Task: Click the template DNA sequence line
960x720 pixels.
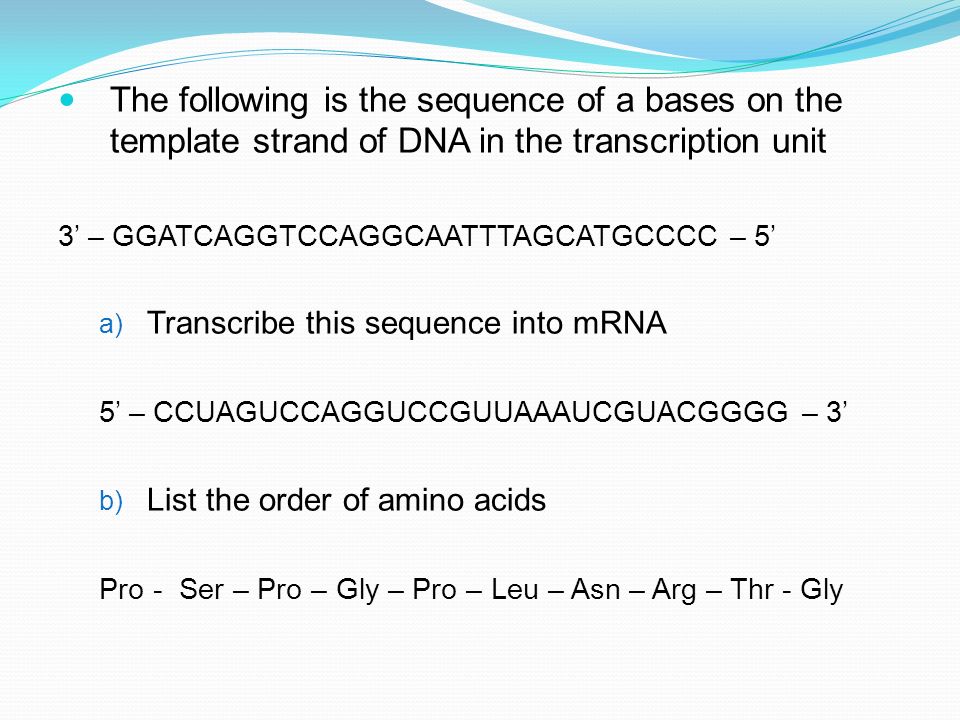Action: 416,236
